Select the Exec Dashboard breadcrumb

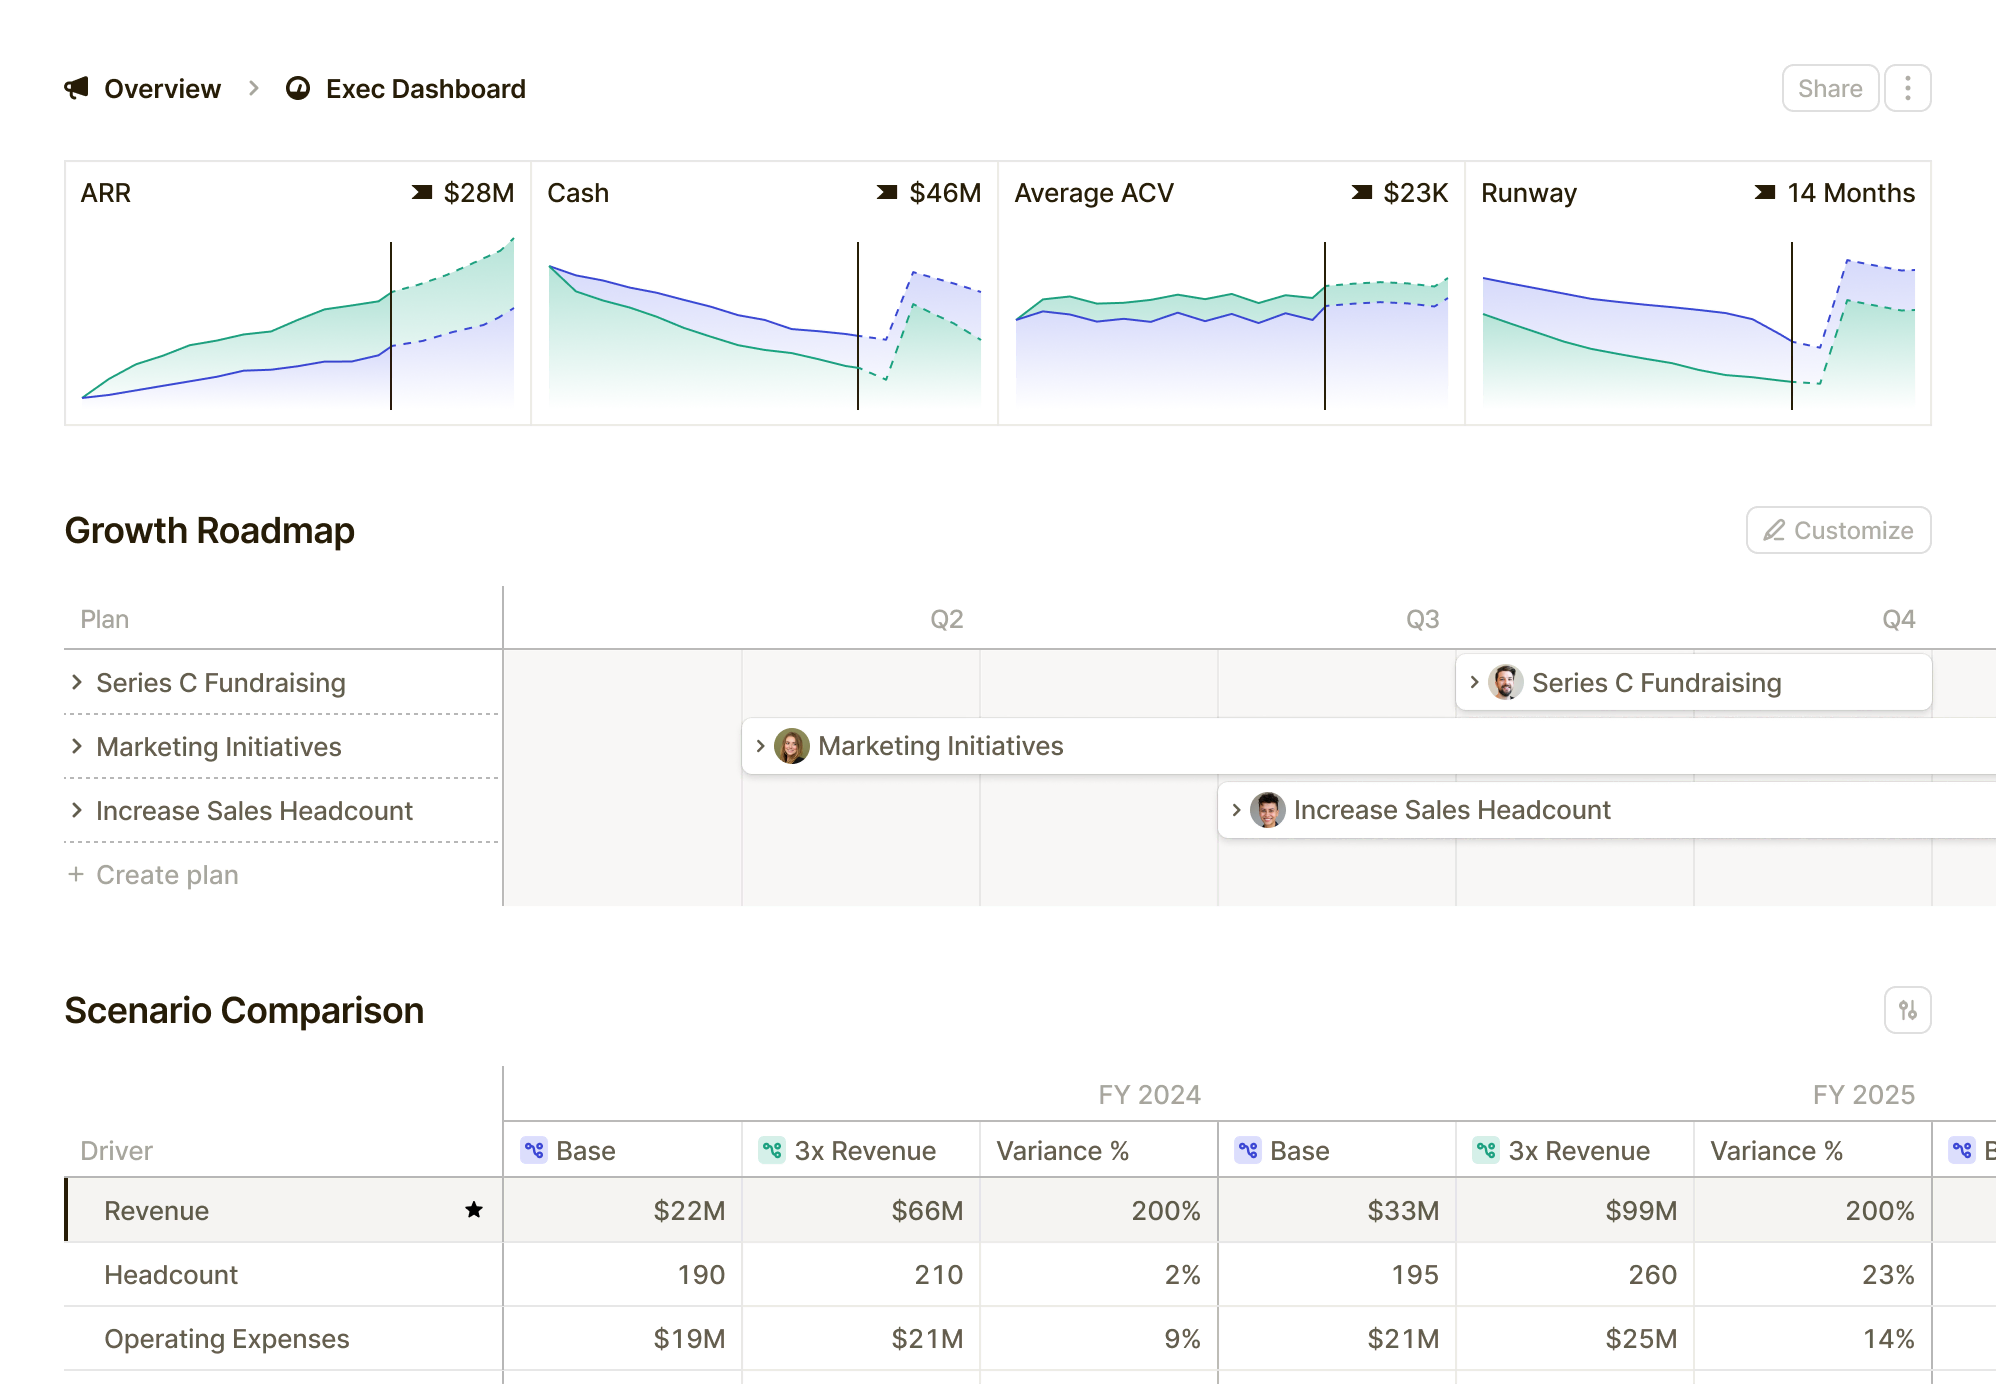(425, 89)
